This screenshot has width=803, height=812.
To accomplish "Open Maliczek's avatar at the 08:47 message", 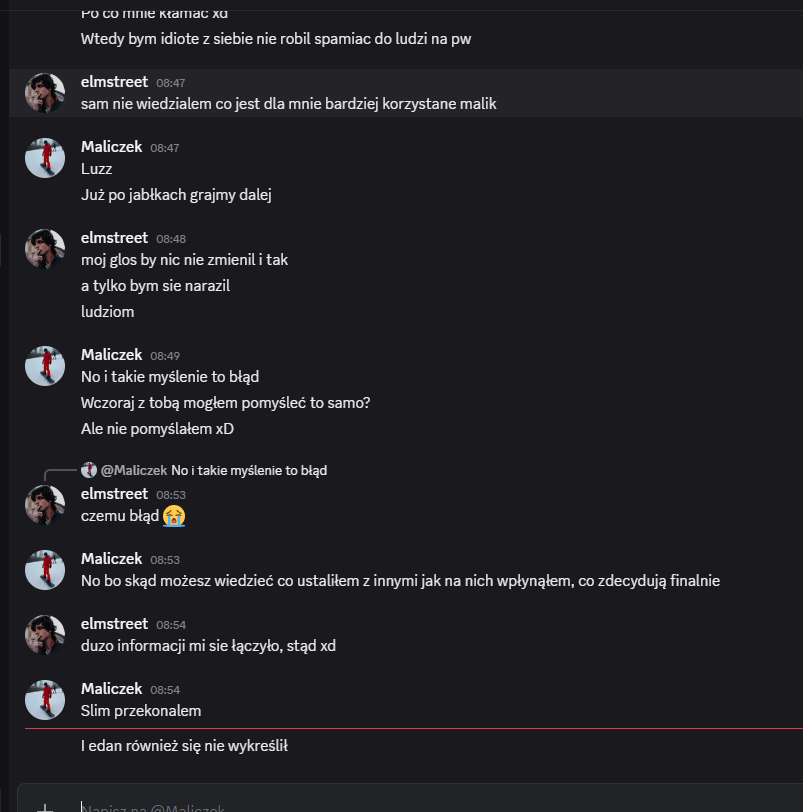I will tap(45, 158).
